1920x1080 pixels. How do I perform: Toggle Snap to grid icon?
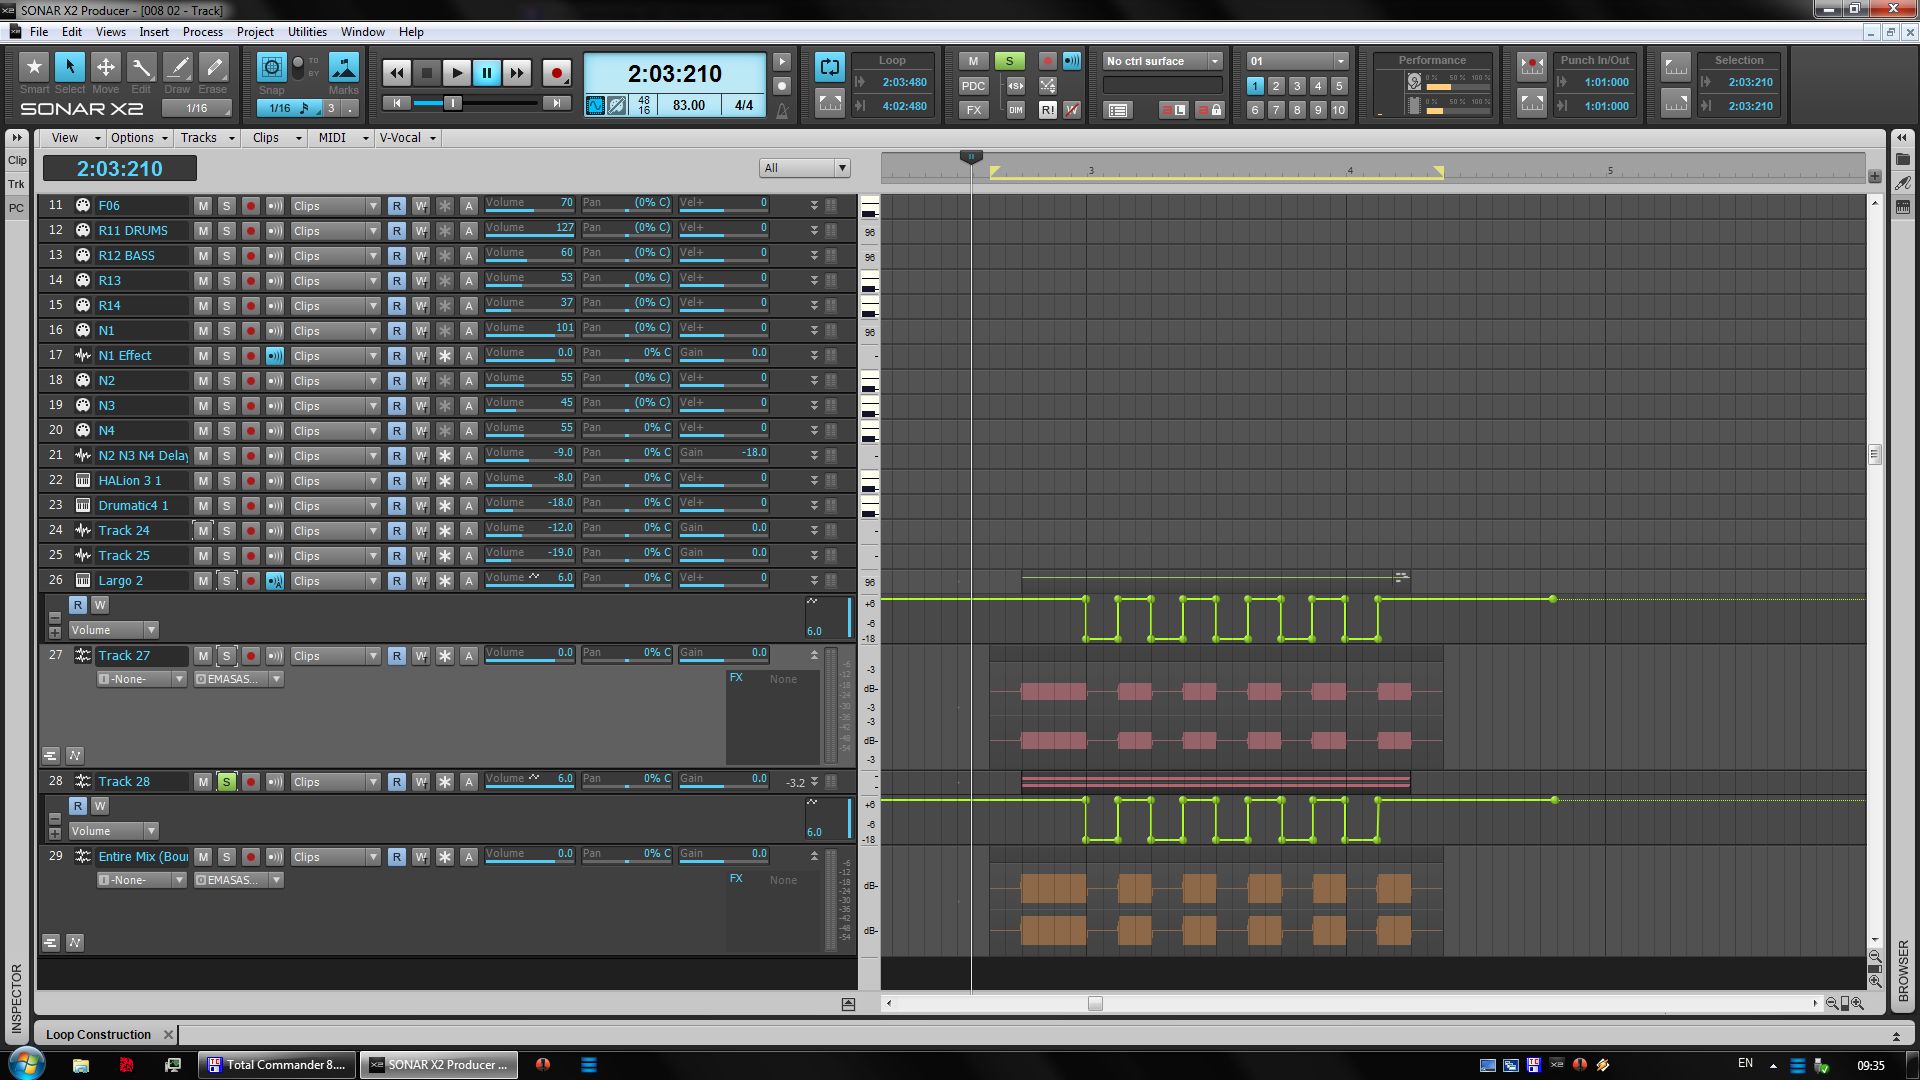coord(271,67)
